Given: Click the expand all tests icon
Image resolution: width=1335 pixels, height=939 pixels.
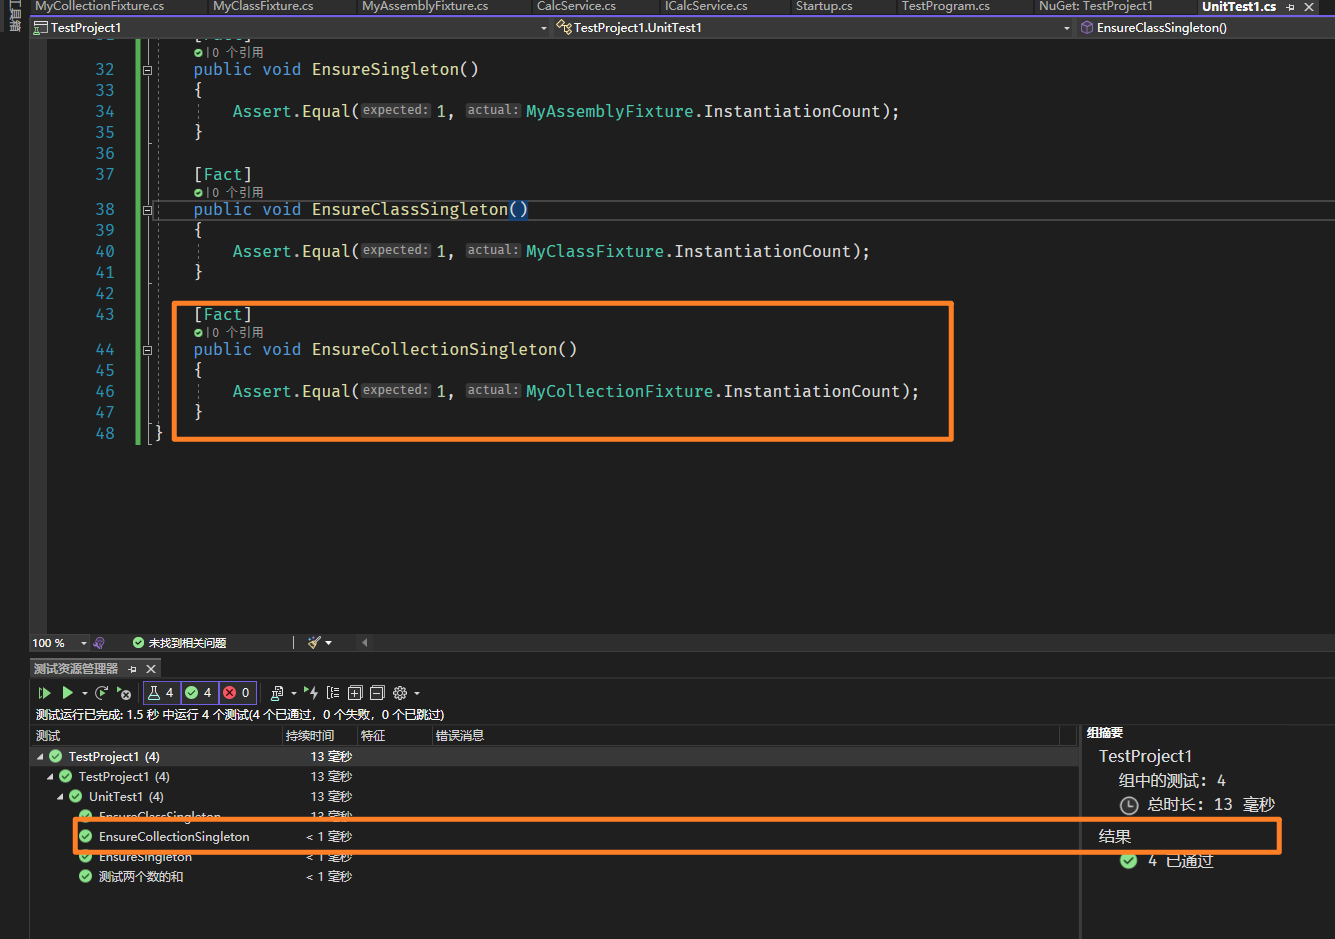Looking at the screenshot, I should (355, 693).
